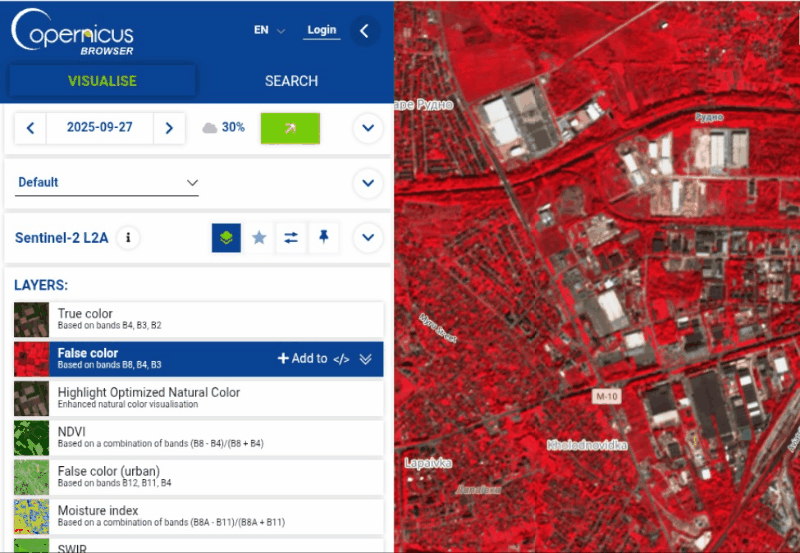The width and height of the screenshot is (800, 553).
Task: Click the layers stack icon button
Action: click(226, 238)
